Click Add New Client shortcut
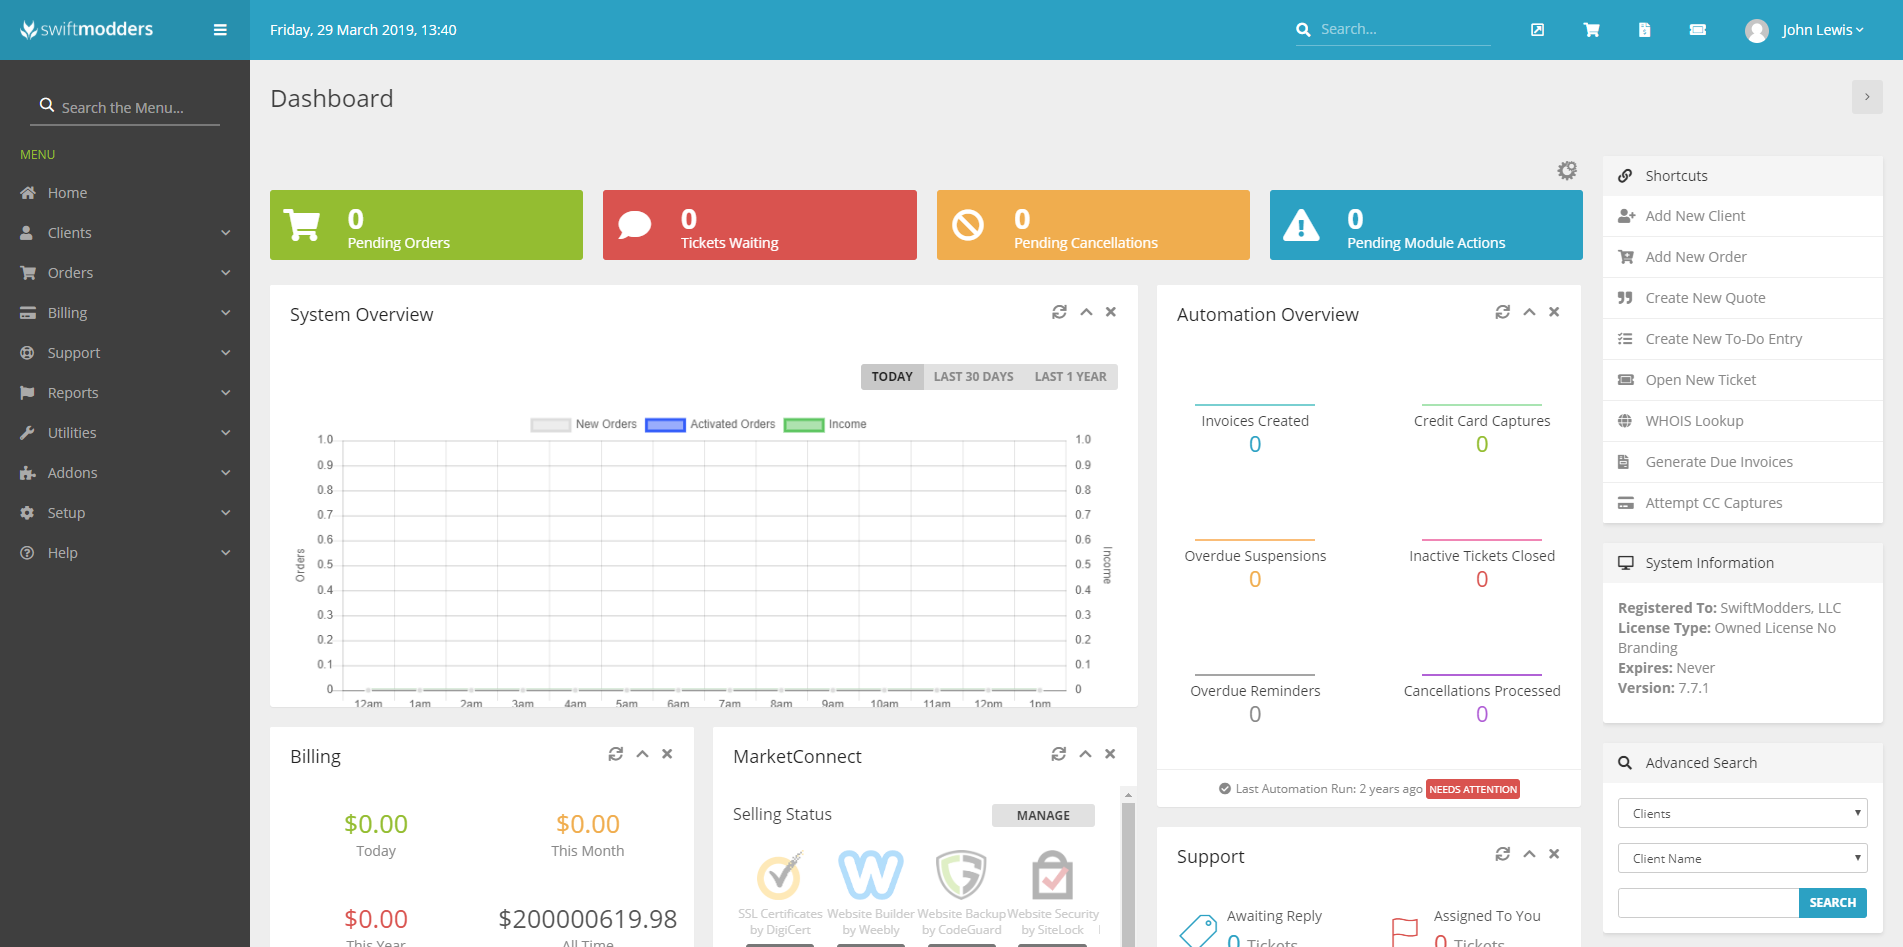Screen dimensions: 1903x947 pyautogui.click(x=1695, y=216)
